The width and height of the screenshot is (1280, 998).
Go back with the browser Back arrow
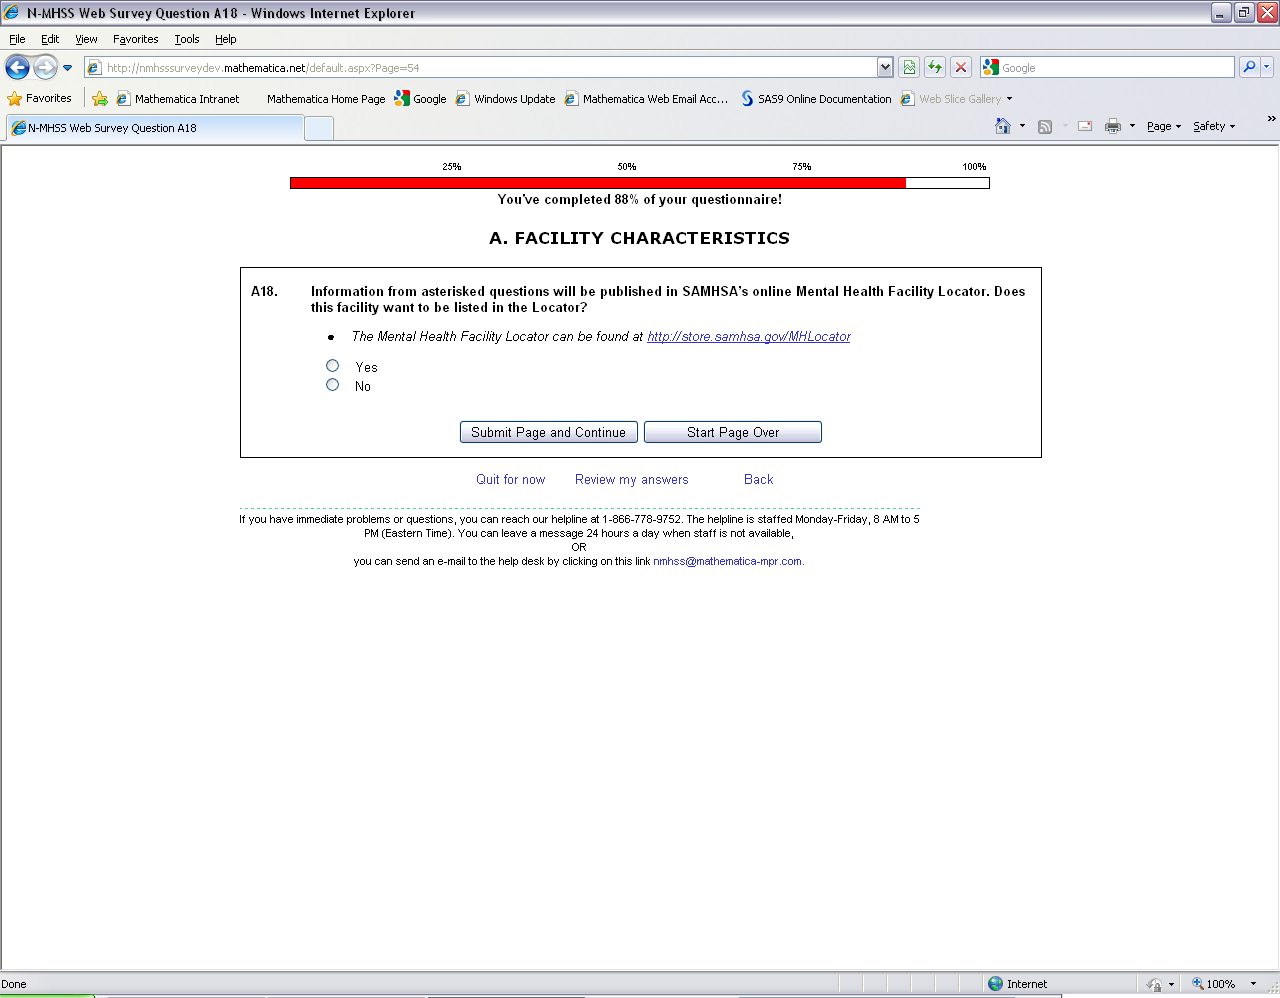pos(18,67)
